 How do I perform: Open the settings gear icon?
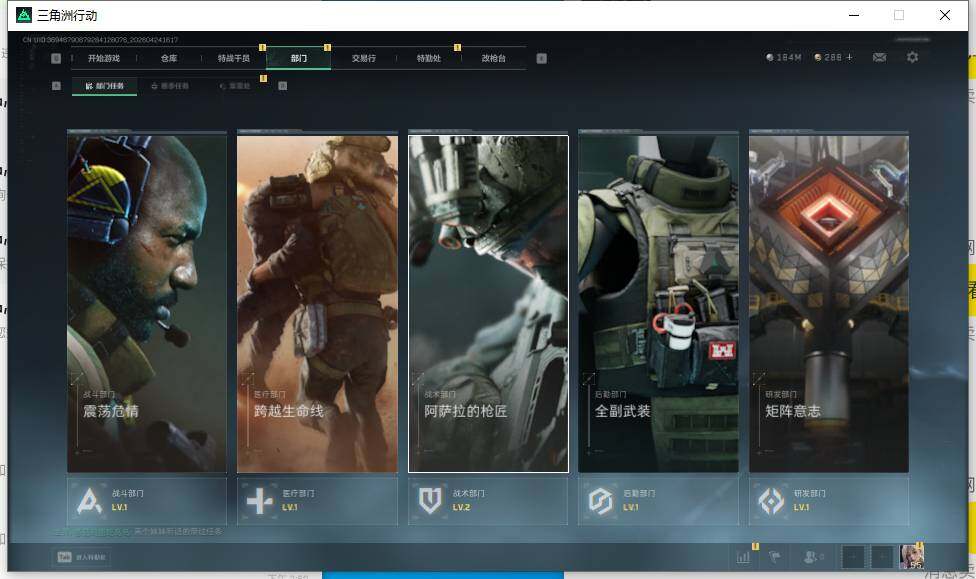point(913,57)
